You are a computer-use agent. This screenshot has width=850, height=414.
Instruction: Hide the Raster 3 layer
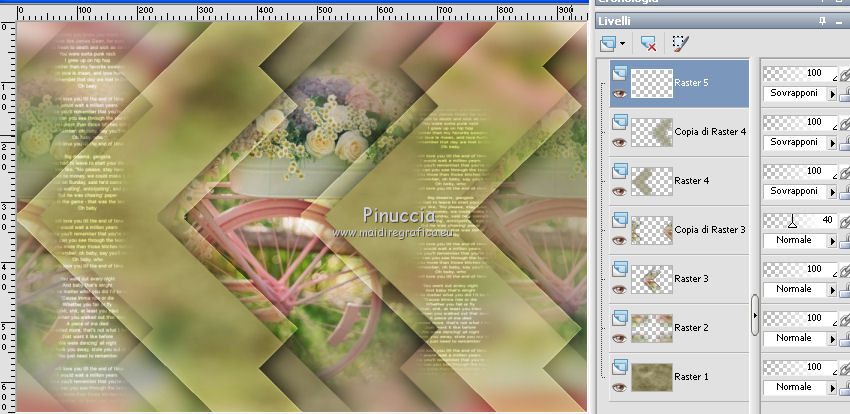pos(620,289)
